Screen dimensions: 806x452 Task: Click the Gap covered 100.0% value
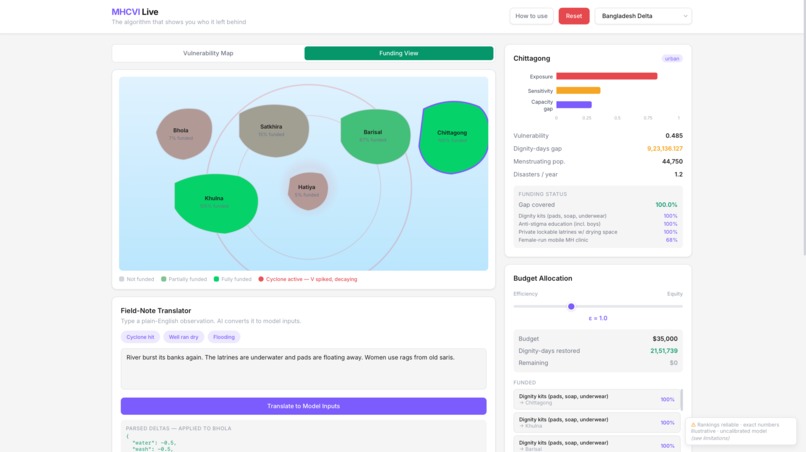coord(666,205)
